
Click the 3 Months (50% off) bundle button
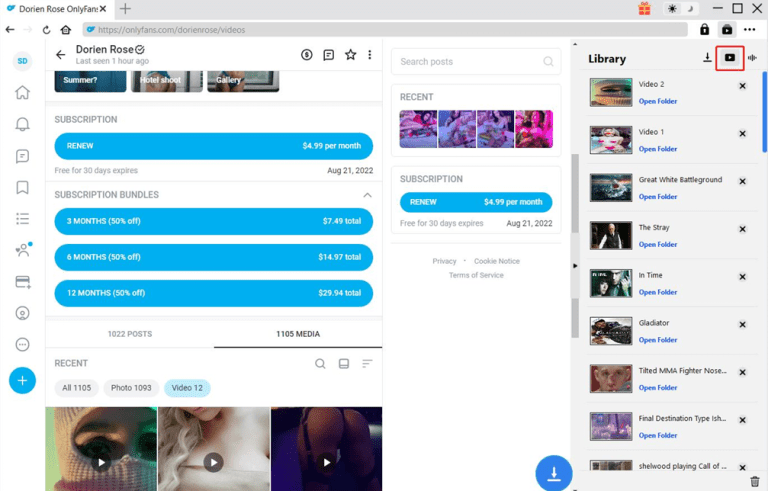(213, 221)
